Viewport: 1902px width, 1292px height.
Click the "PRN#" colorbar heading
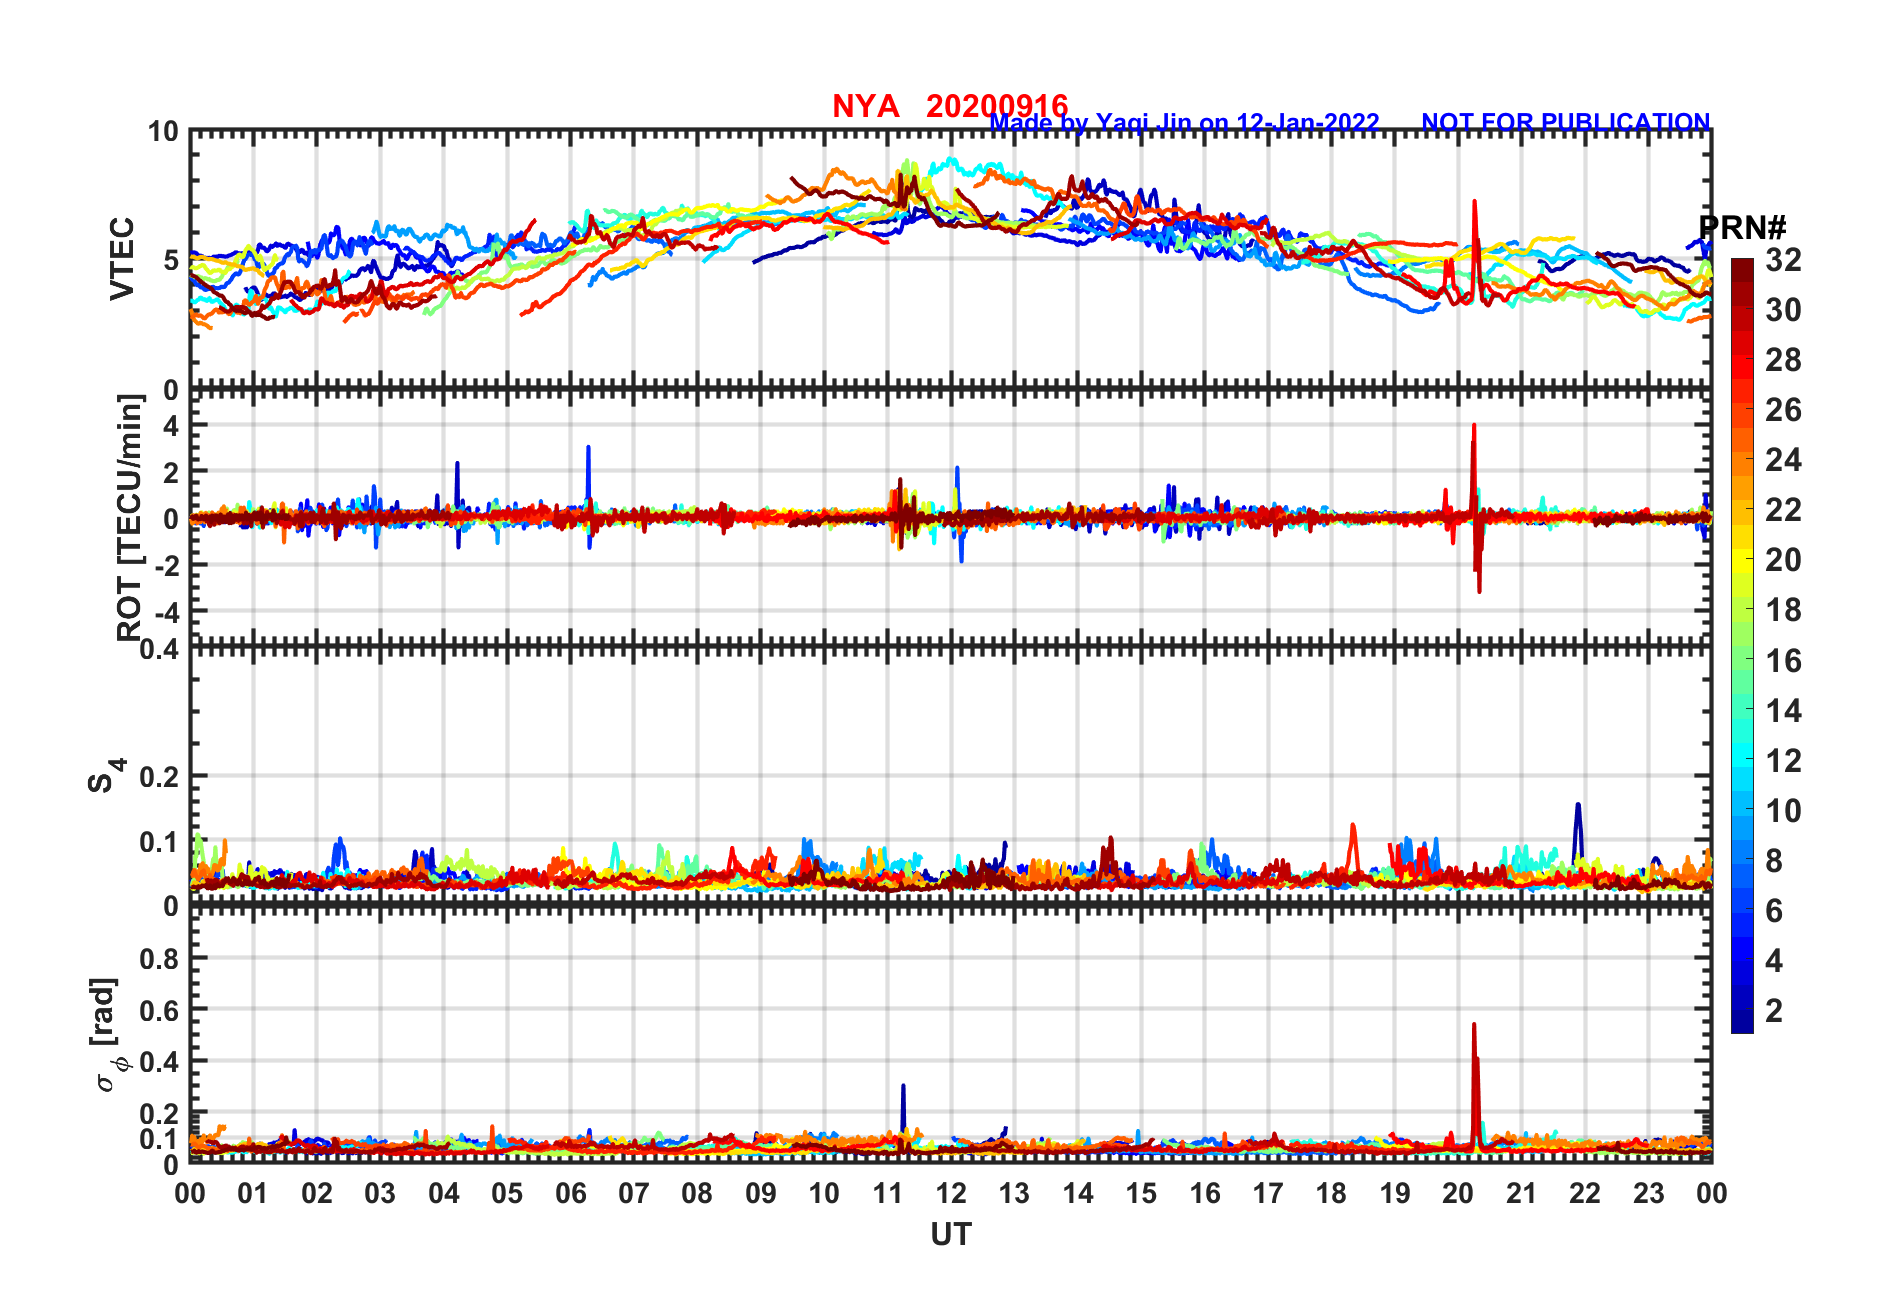[1742, 227]
